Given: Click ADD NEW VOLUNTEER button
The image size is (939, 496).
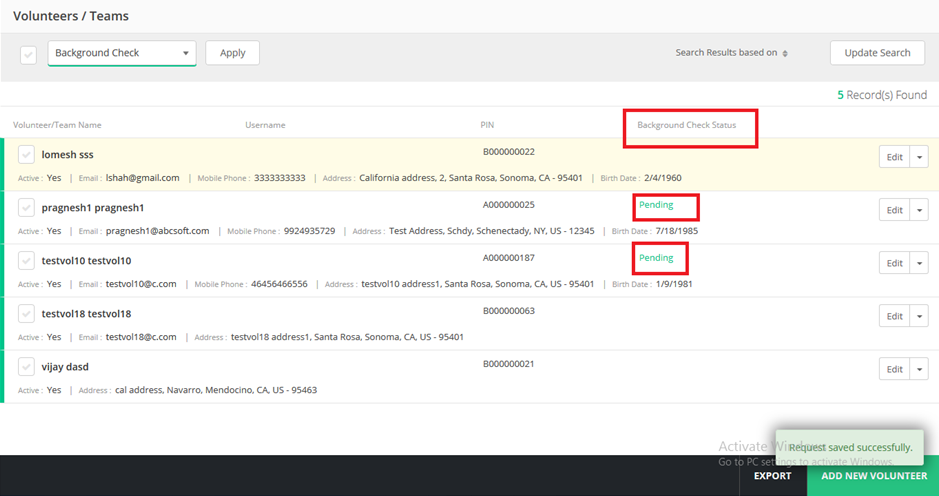Looking at the screenshot, I should (x=874, y=476).
